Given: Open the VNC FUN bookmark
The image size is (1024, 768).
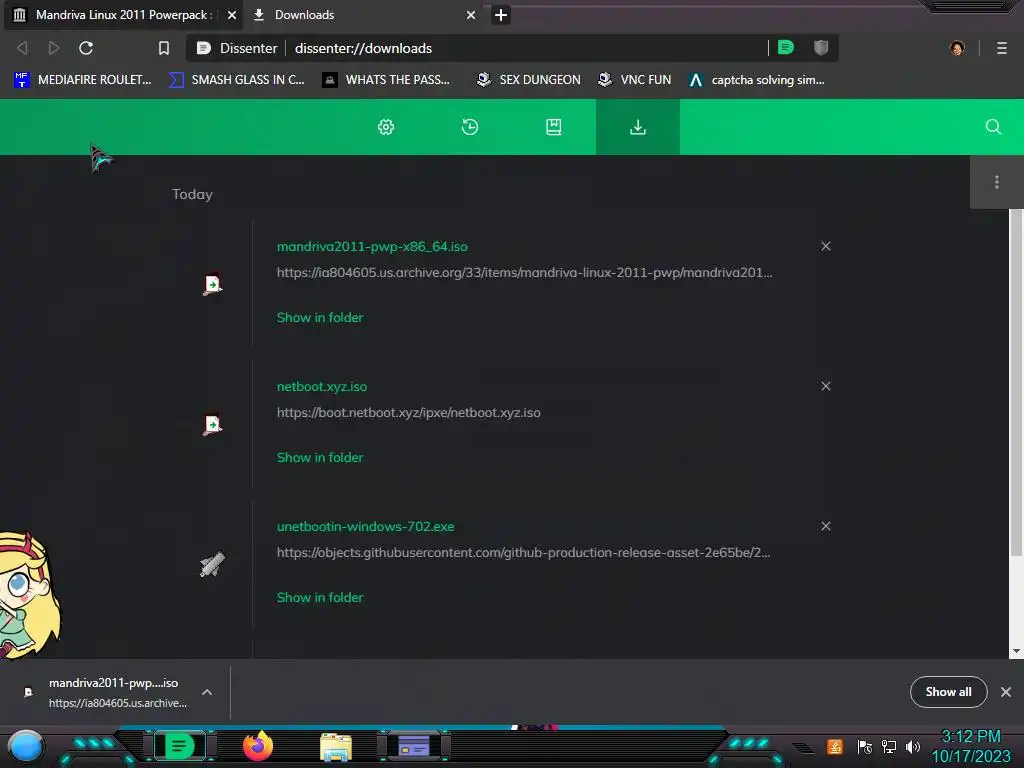Looking at the screenshot, I should click(635, 80).
